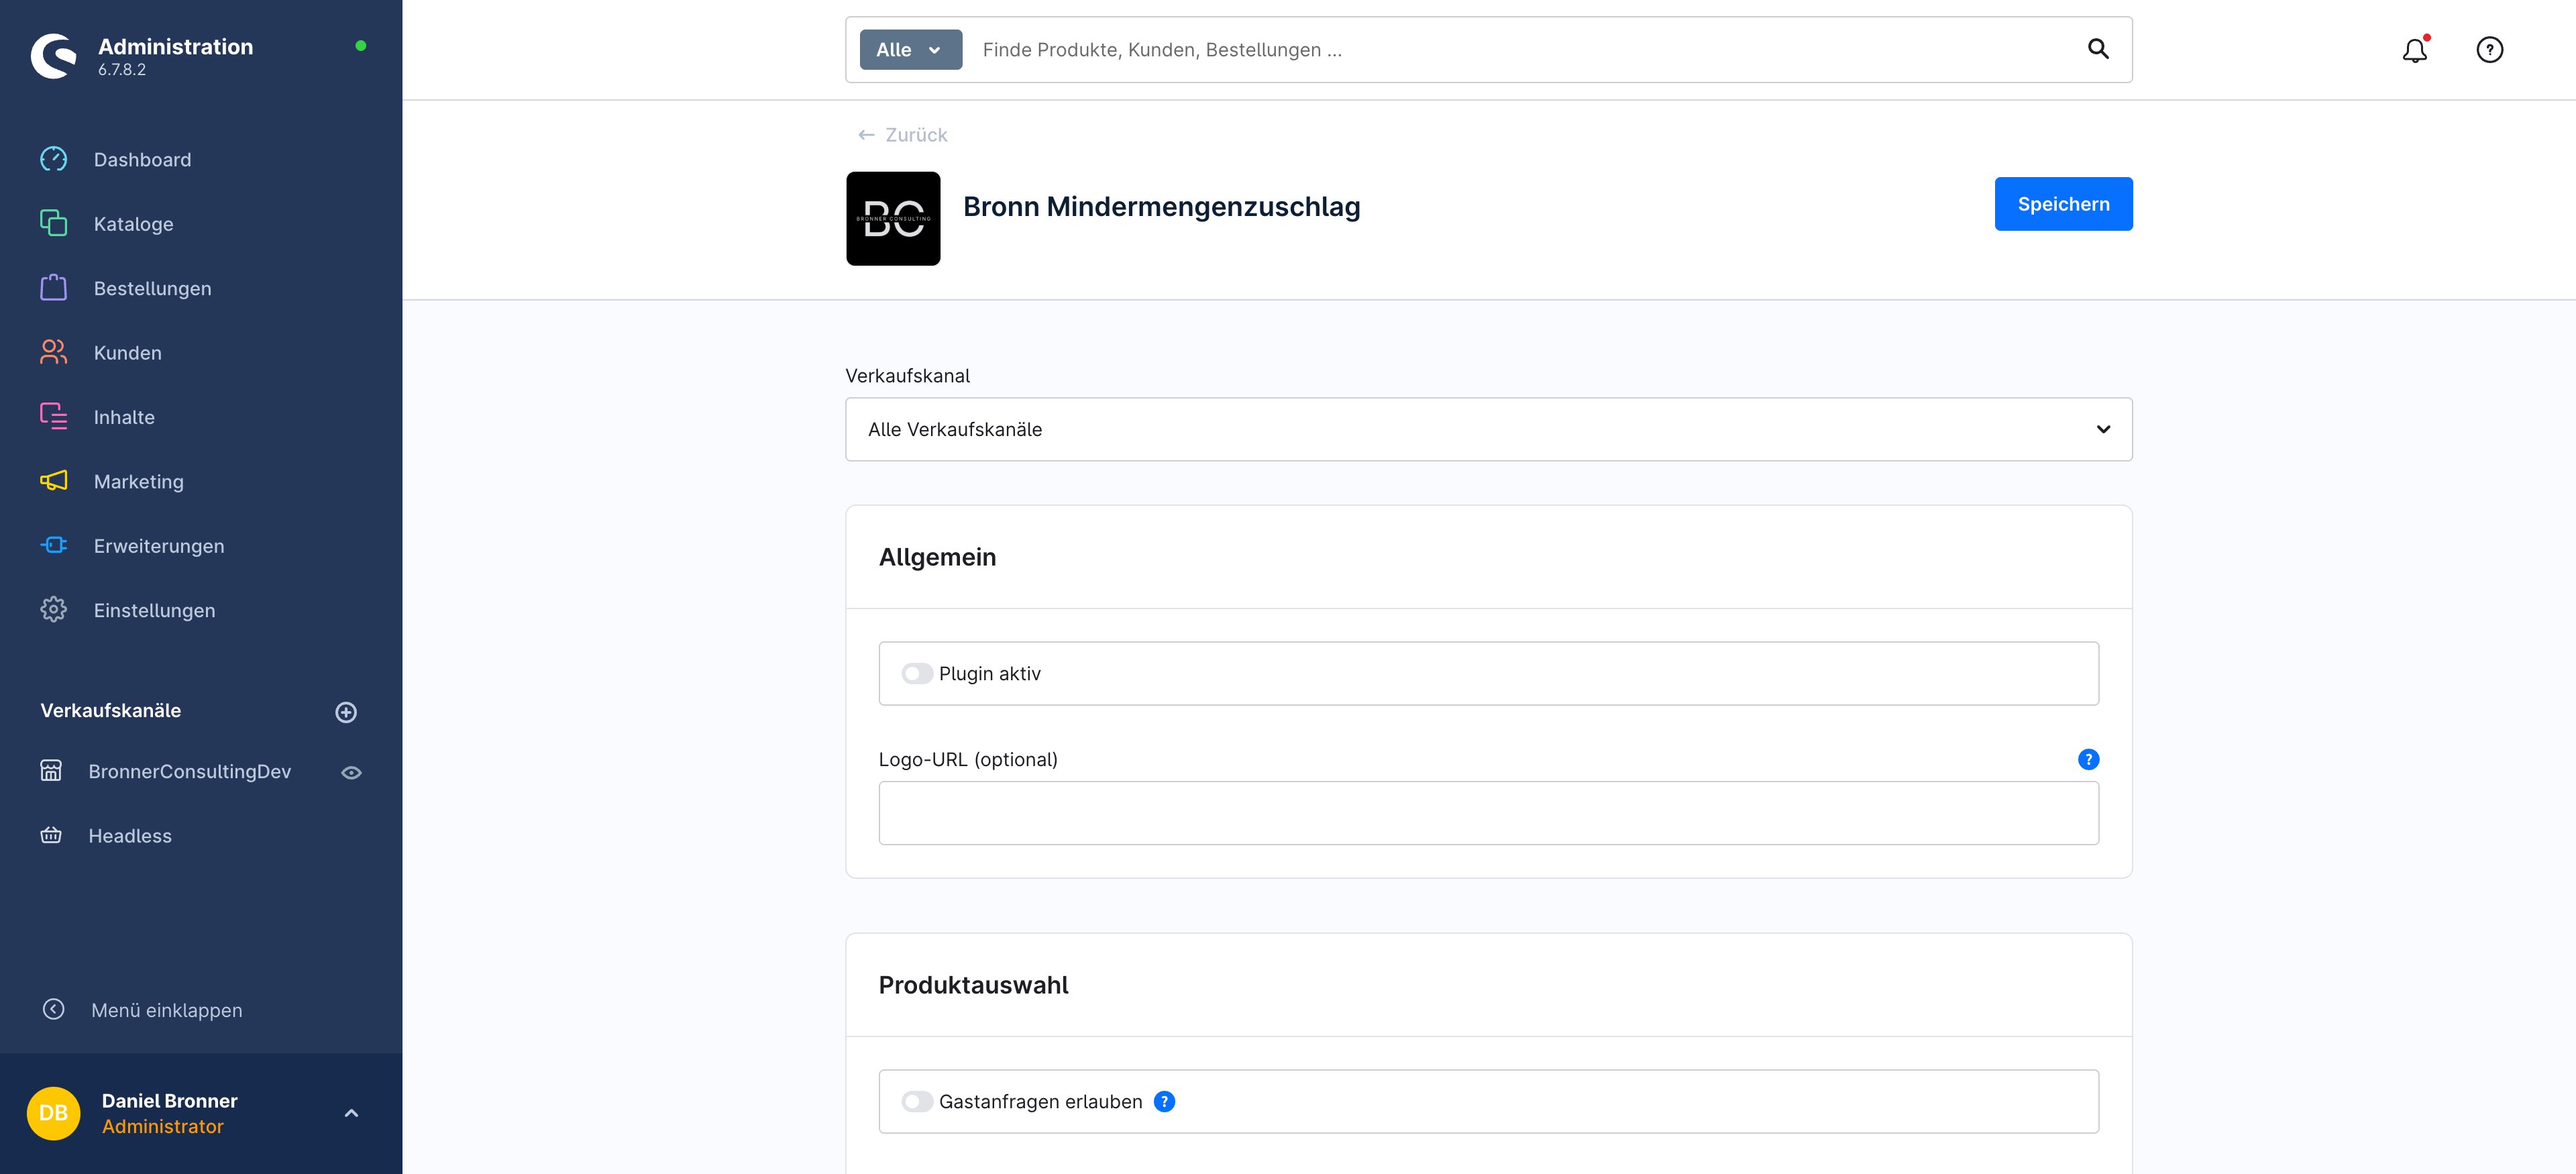Image resolution: width=2576 pixels, height=1174 pixels.
Task: Open the Alle Verkaufskanäle dropdown
Action: (1488, 429)
